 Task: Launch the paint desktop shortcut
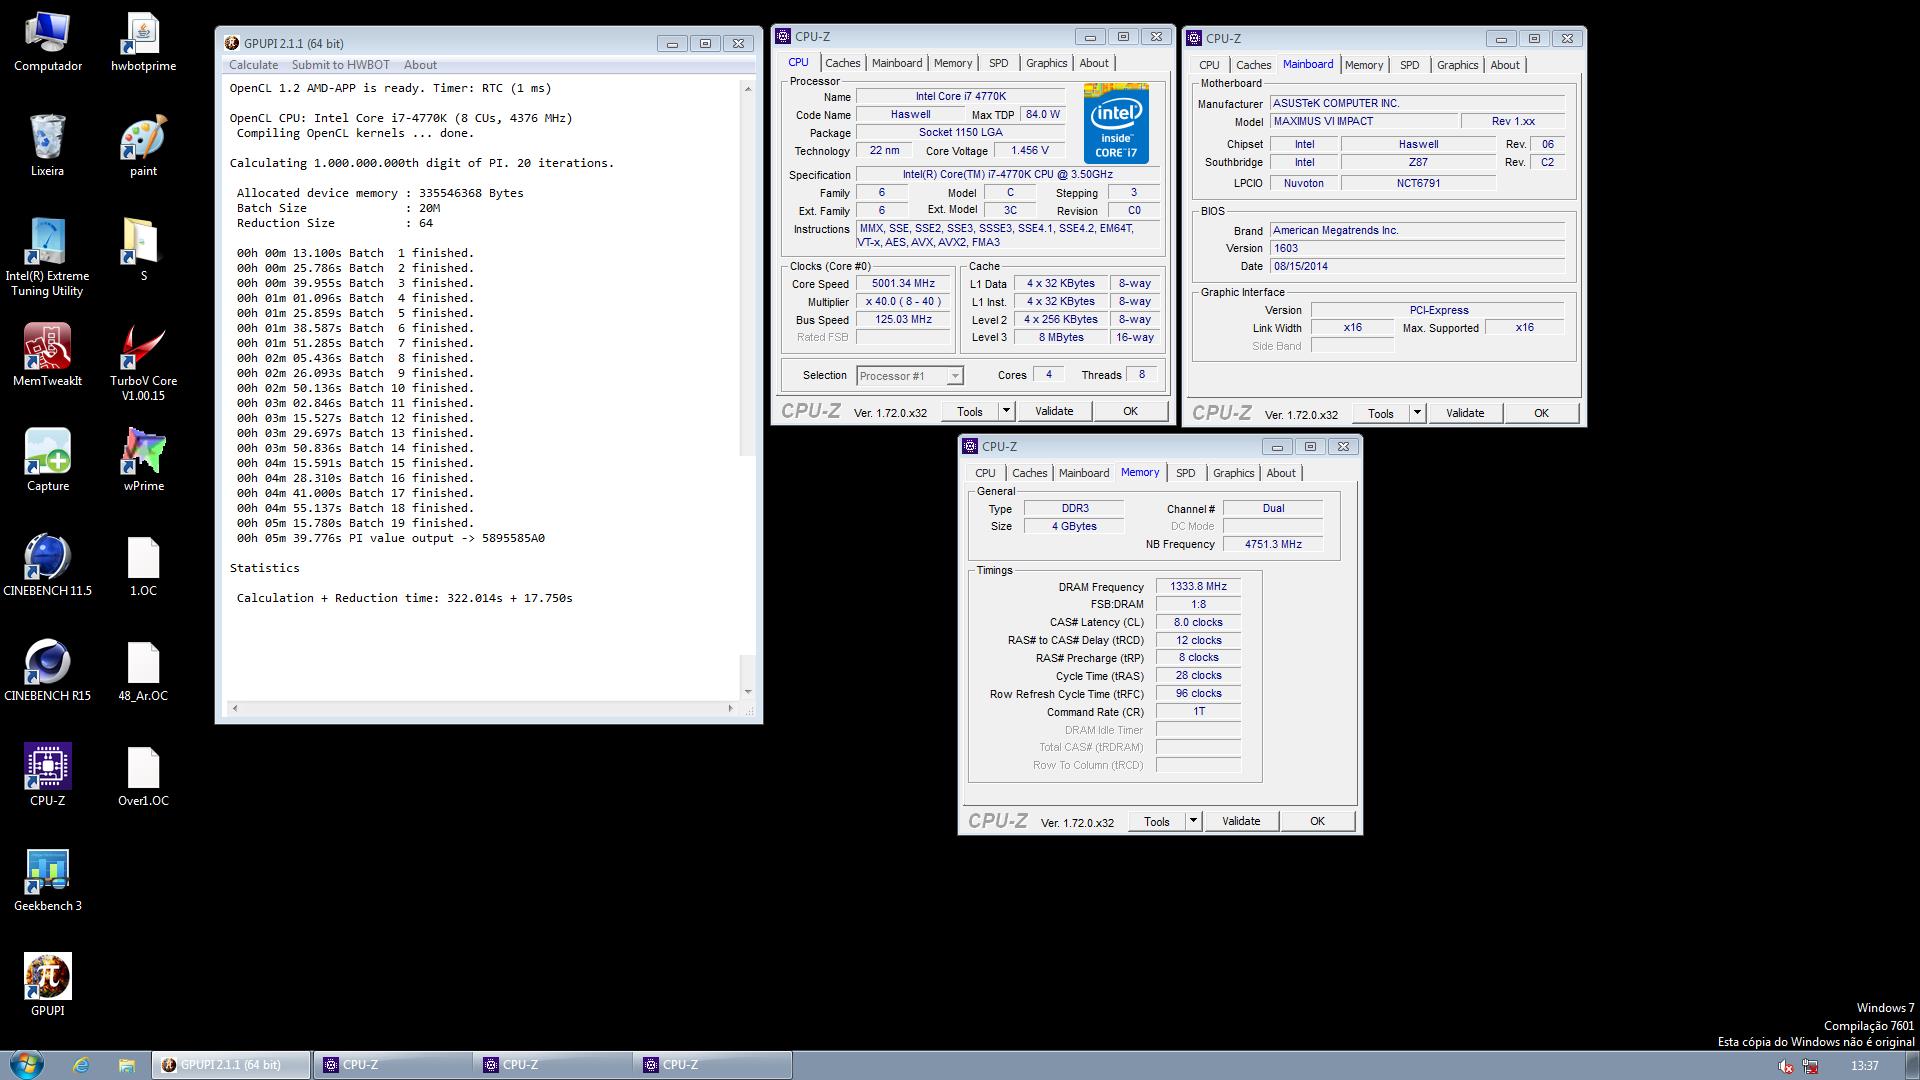[x=143, y=148]
